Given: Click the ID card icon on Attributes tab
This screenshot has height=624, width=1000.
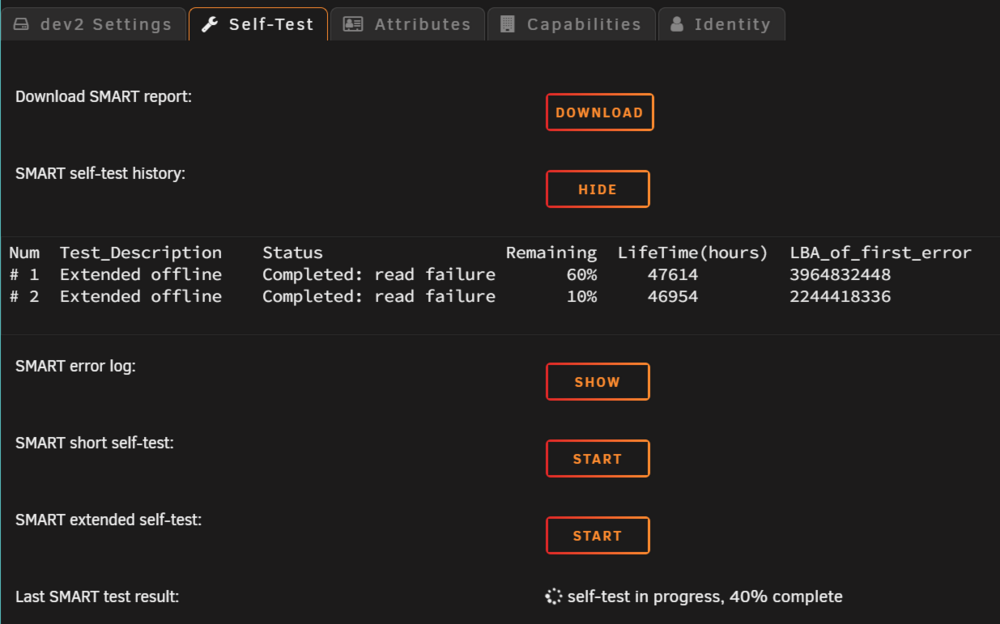Looking at the screenshot, I should 353,24.
